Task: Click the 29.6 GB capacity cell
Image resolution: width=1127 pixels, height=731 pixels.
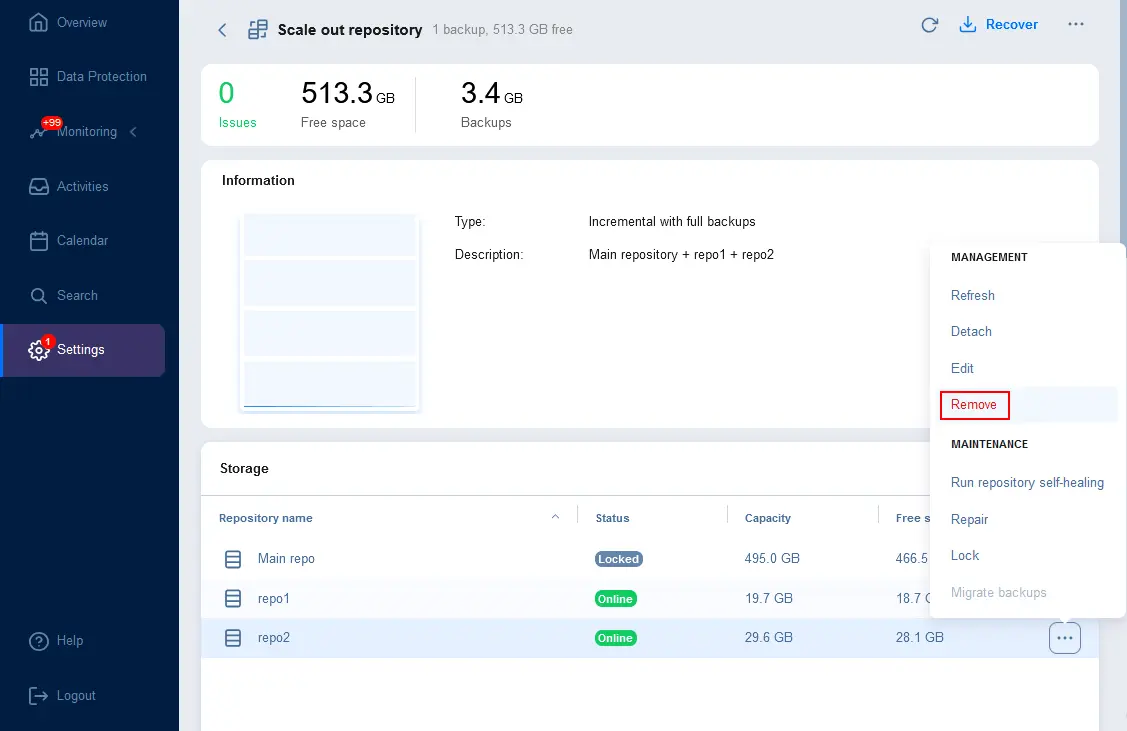Action: click(x=768, y=638)
